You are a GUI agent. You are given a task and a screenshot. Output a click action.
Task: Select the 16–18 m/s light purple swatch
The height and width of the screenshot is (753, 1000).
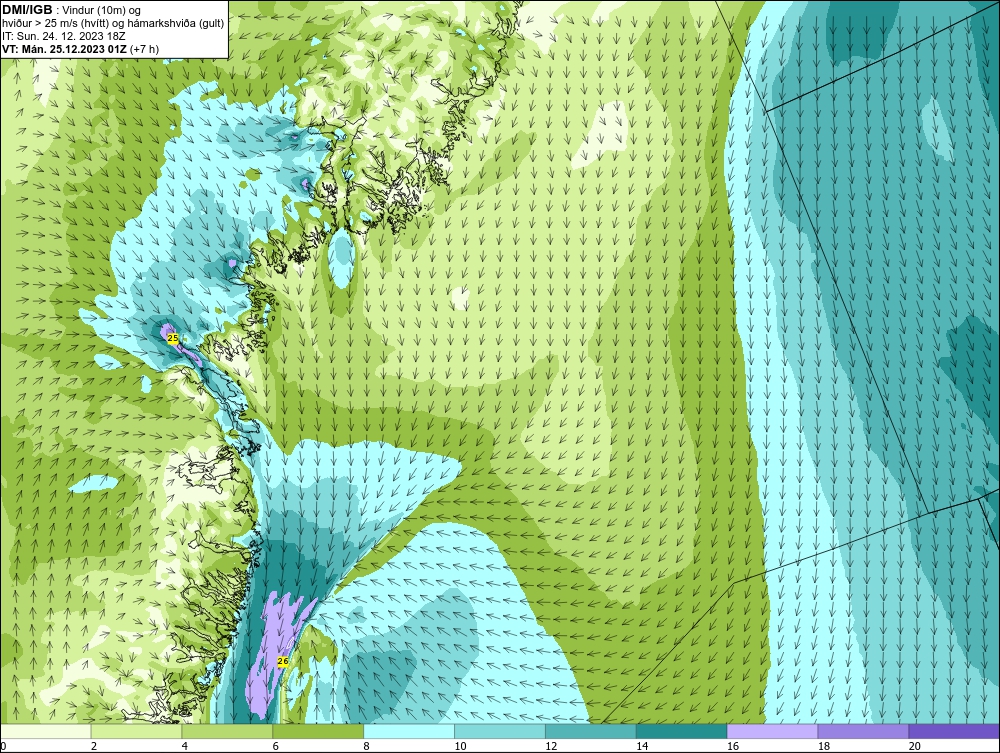point(772,731)
